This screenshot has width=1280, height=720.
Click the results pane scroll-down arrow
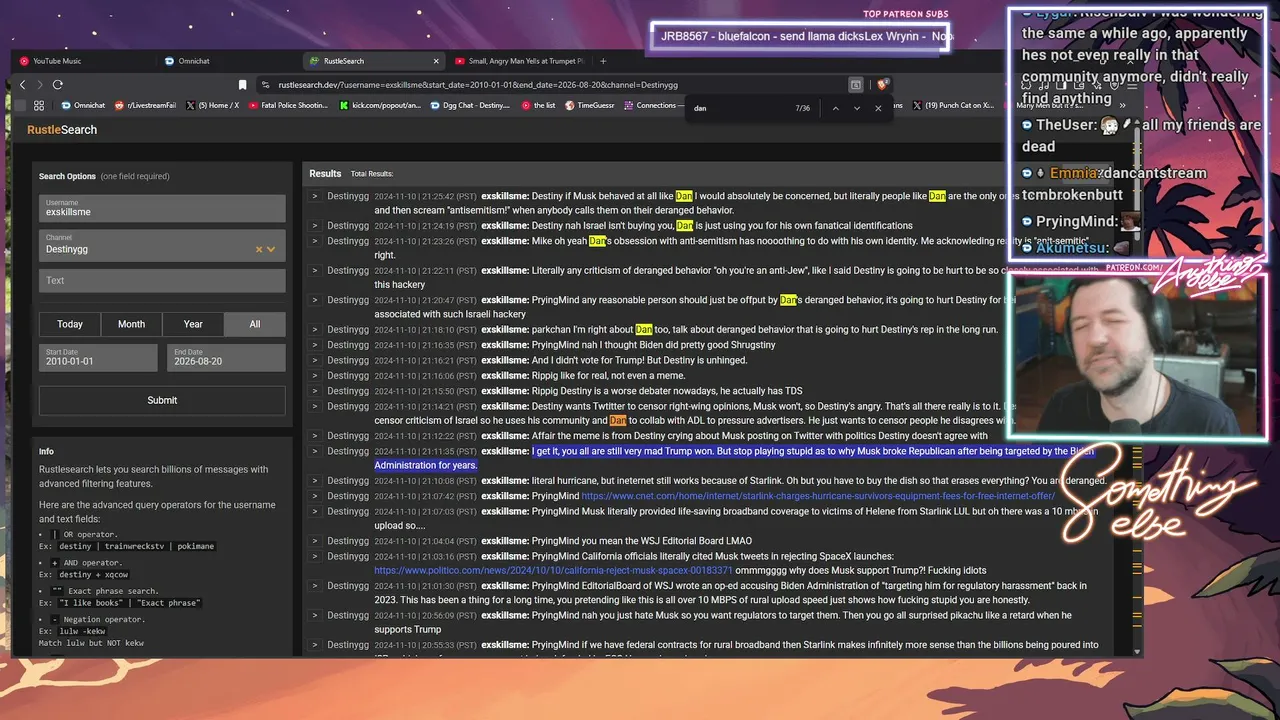click(1136, 651)
